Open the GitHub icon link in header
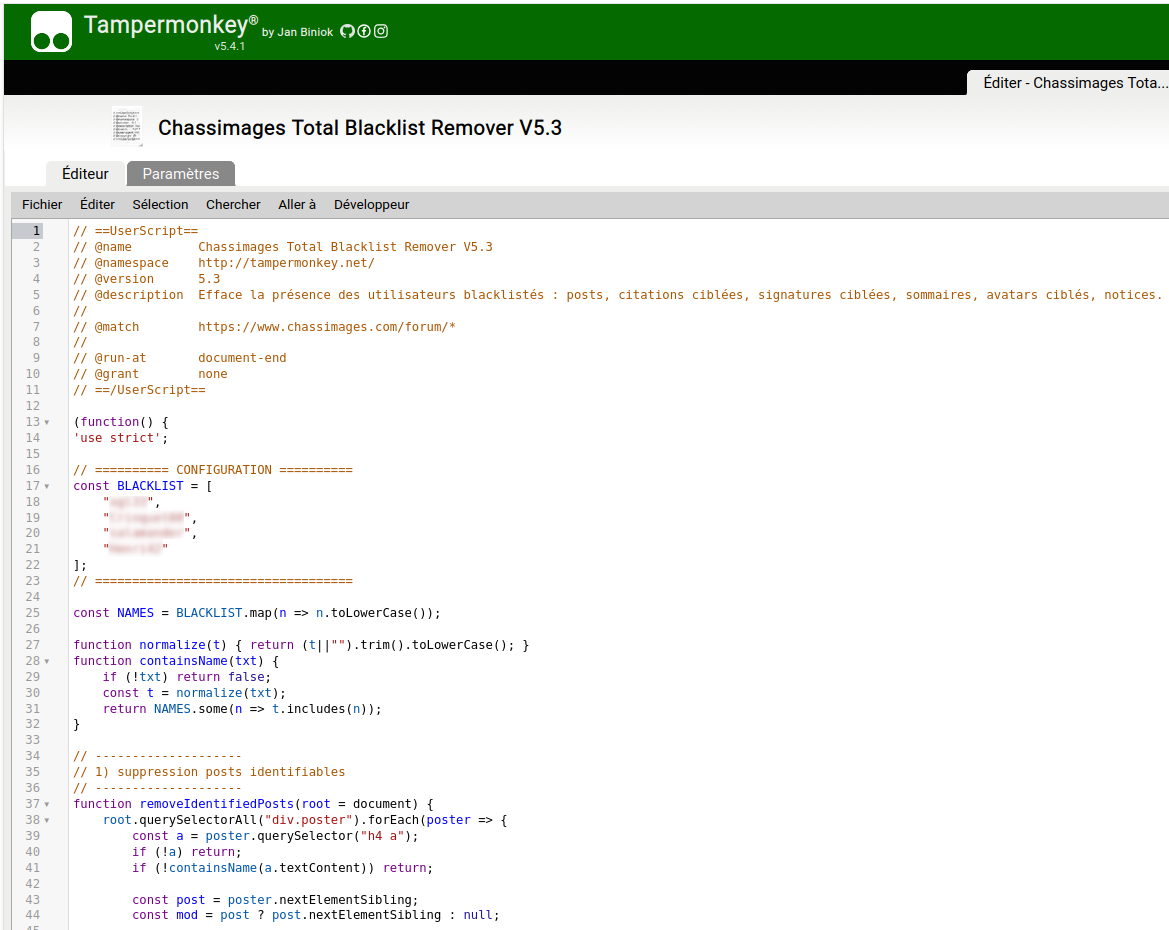This screenshot has width=1169, height=930. click(347, 31)
